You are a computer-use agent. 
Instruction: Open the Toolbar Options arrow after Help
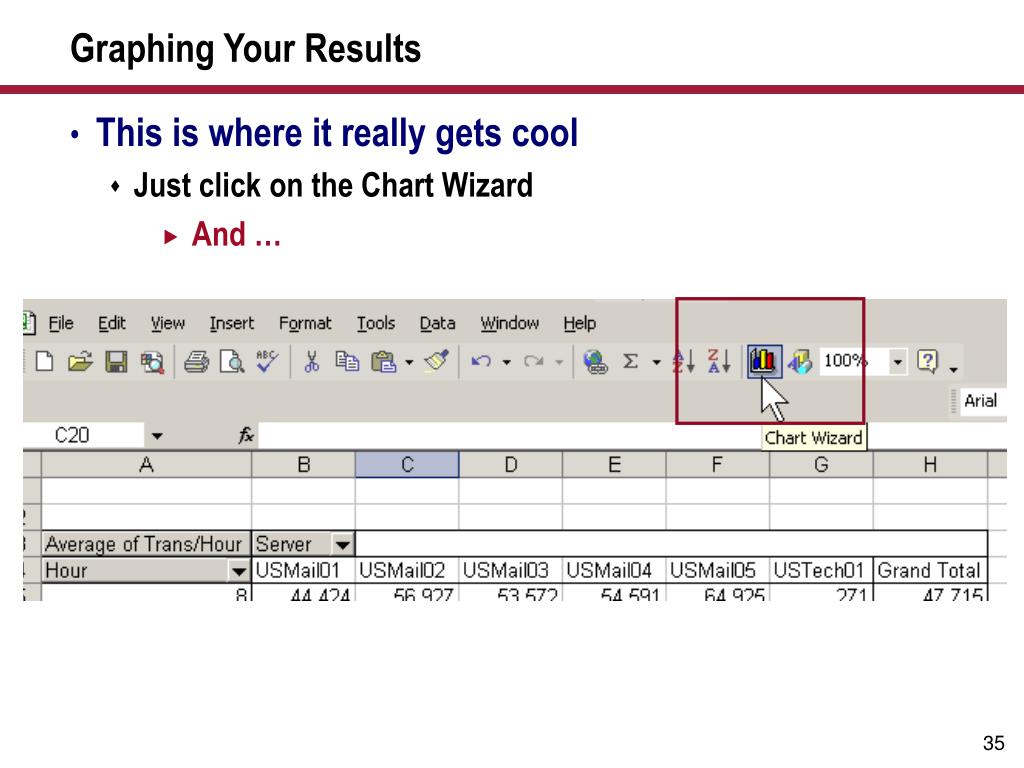coord(953,369)
